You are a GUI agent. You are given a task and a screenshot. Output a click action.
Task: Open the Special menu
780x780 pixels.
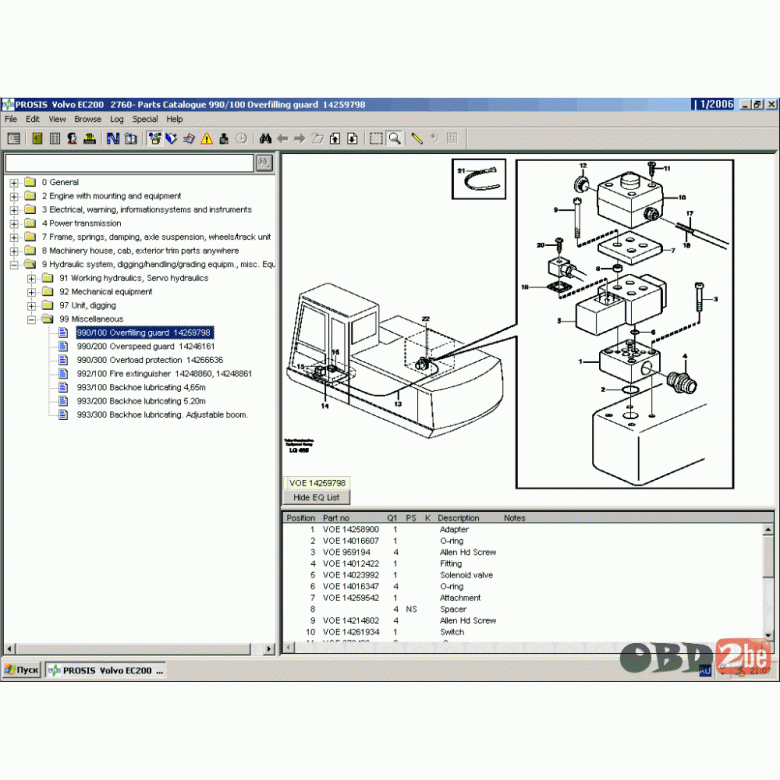click(145, 119)
